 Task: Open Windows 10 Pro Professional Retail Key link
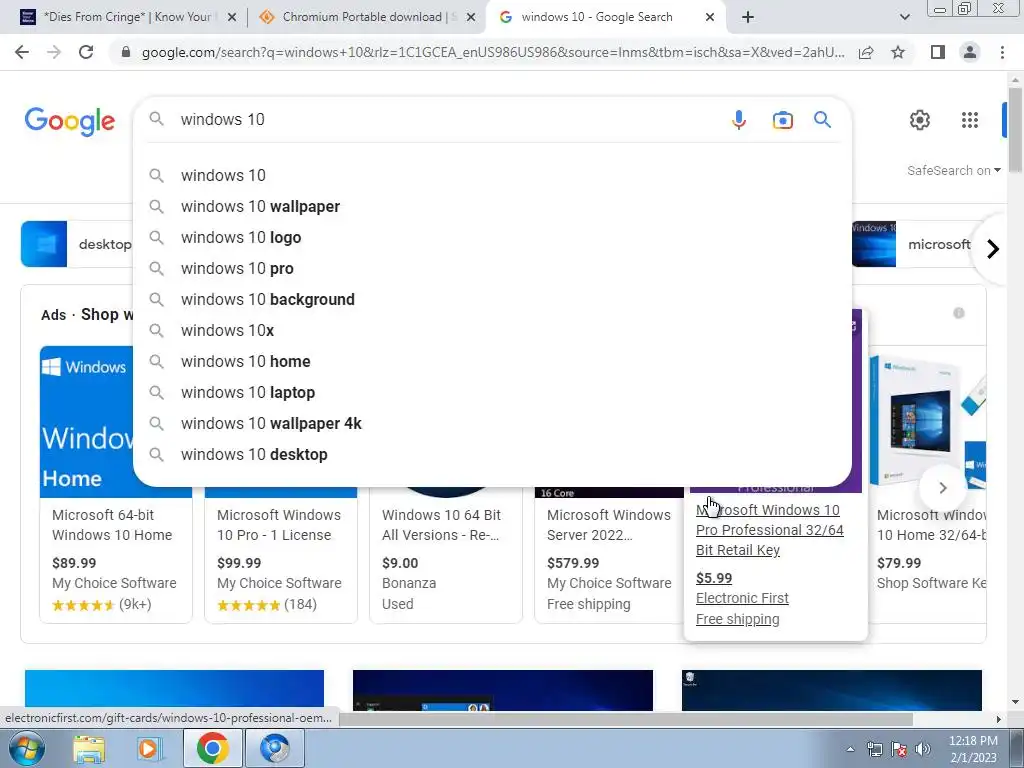point(769,530)
